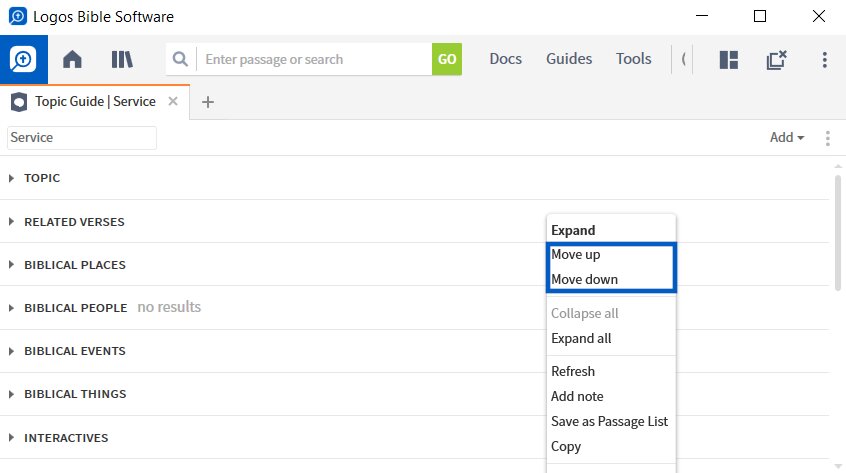
Task: Select Save as Passage List
Action: (x=609, y=421)
